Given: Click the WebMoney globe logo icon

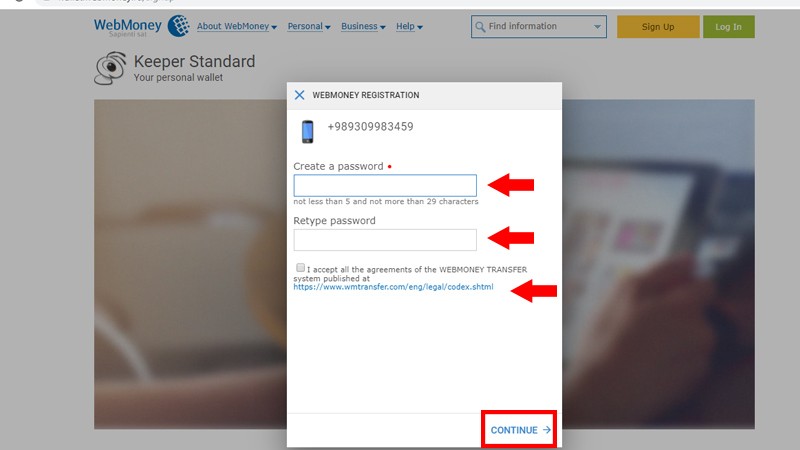Looking at the screenshot, I should pyautogui.click(x=179, y=26).
